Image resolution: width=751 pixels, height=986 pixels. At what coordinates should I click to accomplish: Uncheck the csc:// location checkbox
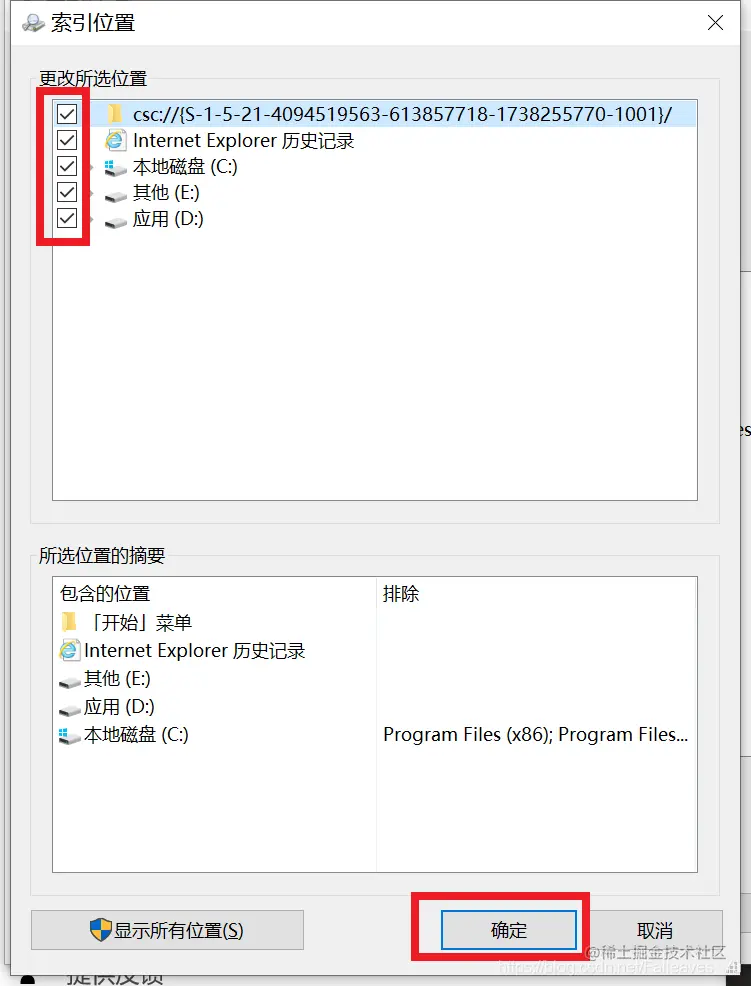67,114
